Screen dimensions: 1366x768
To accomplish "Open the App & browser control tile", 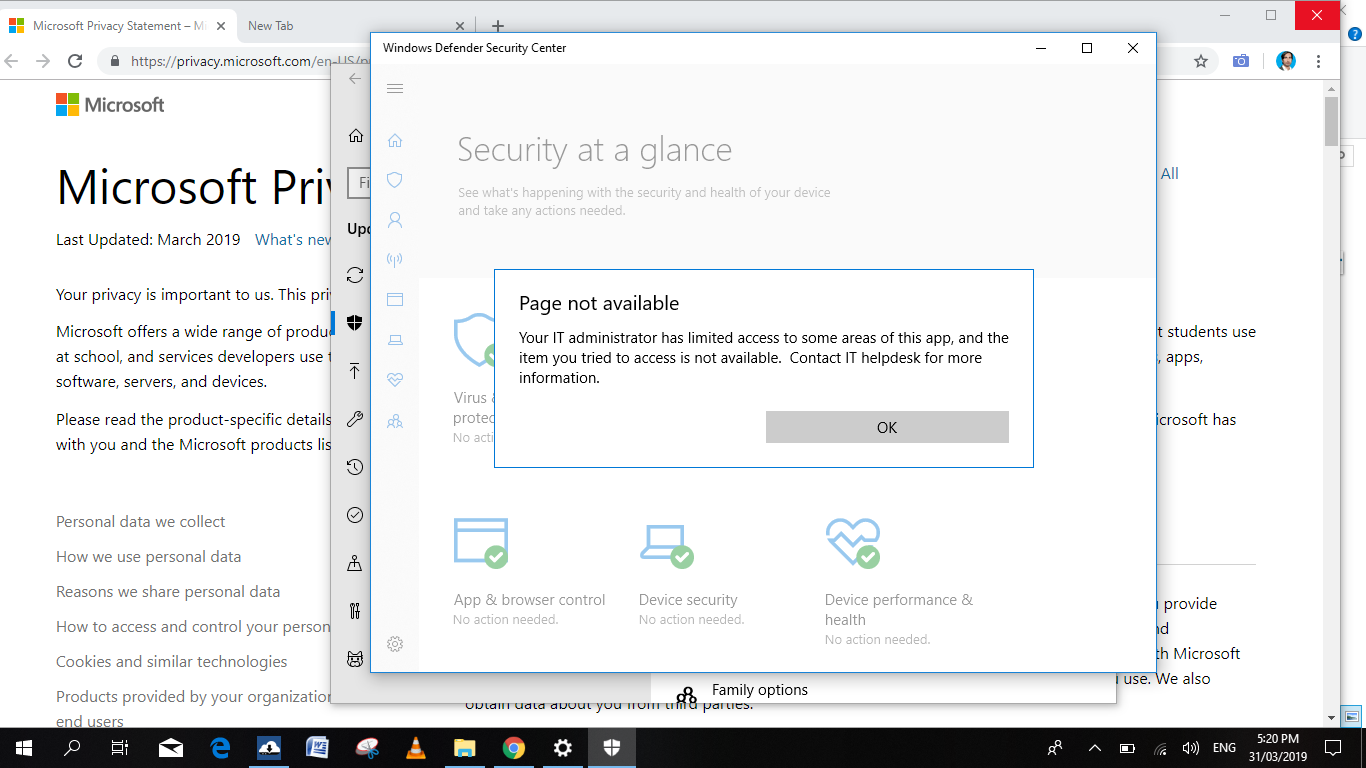I will point(529,571).
